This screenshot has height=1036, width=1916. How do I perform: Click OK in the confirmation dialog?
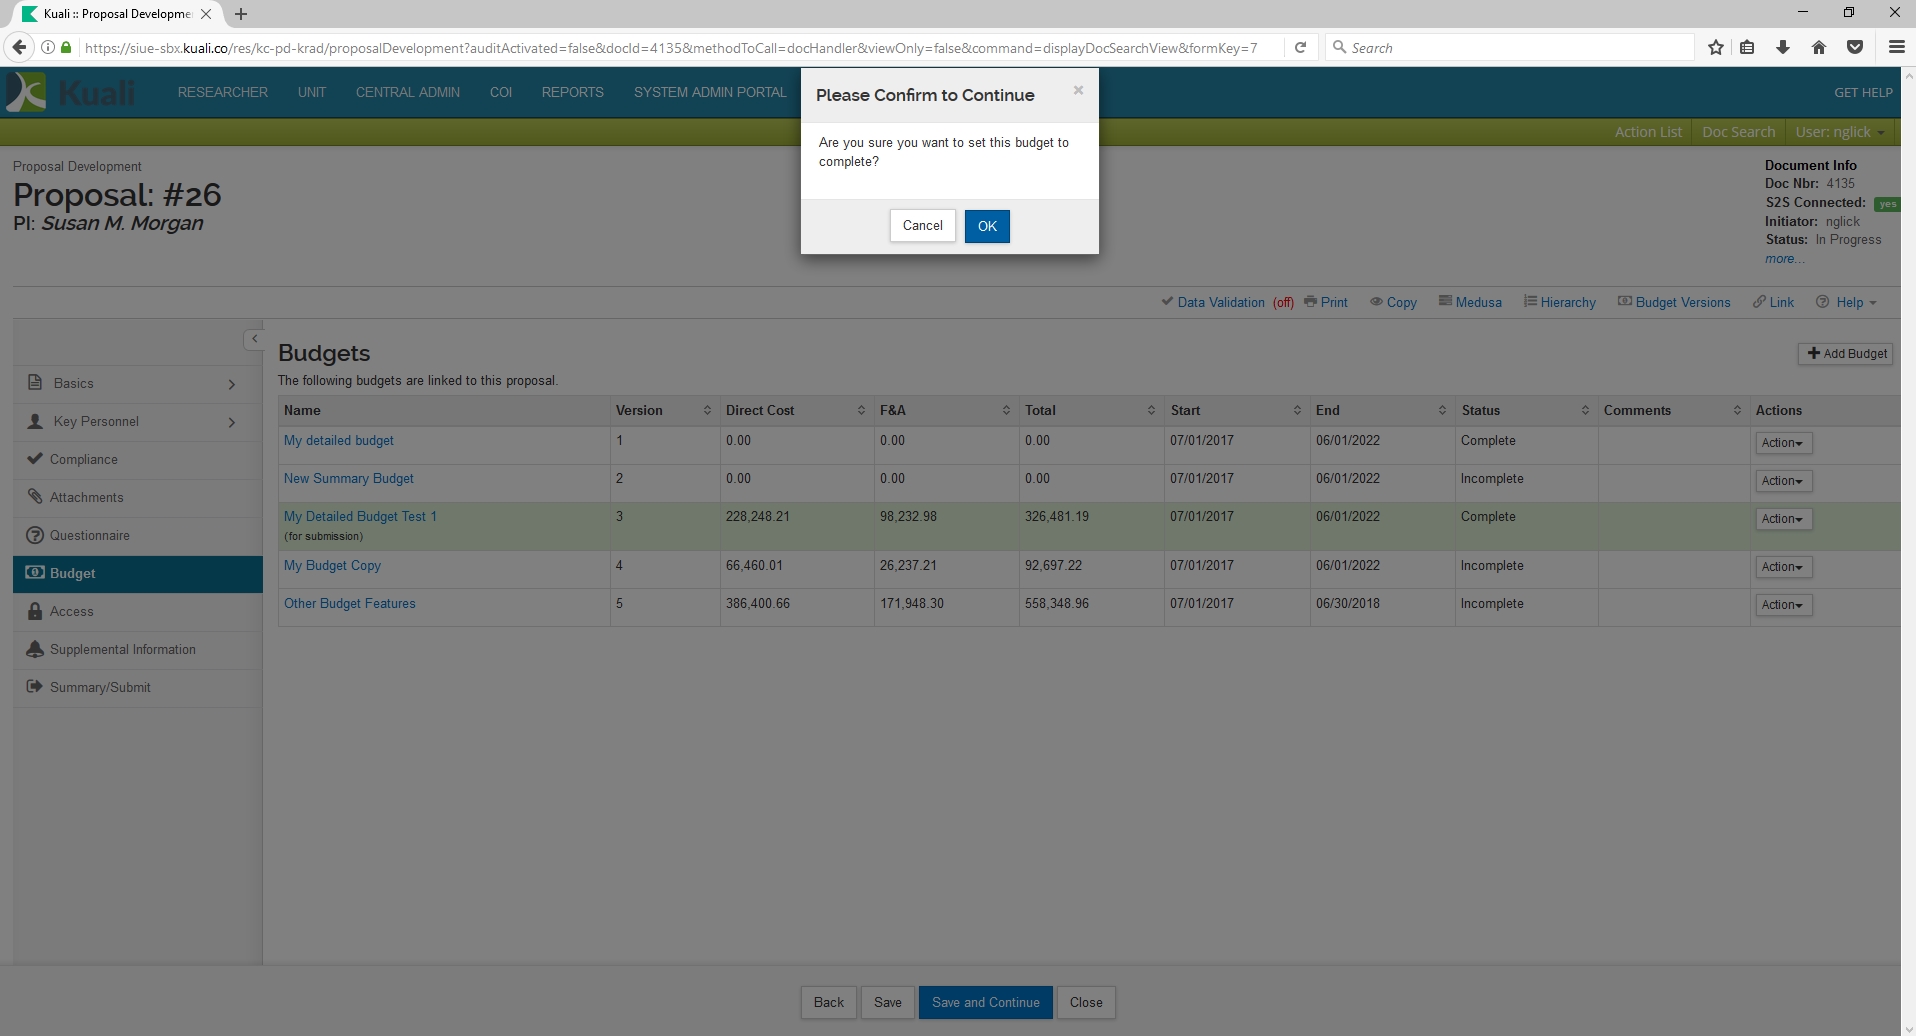click(x=986, y=226)
